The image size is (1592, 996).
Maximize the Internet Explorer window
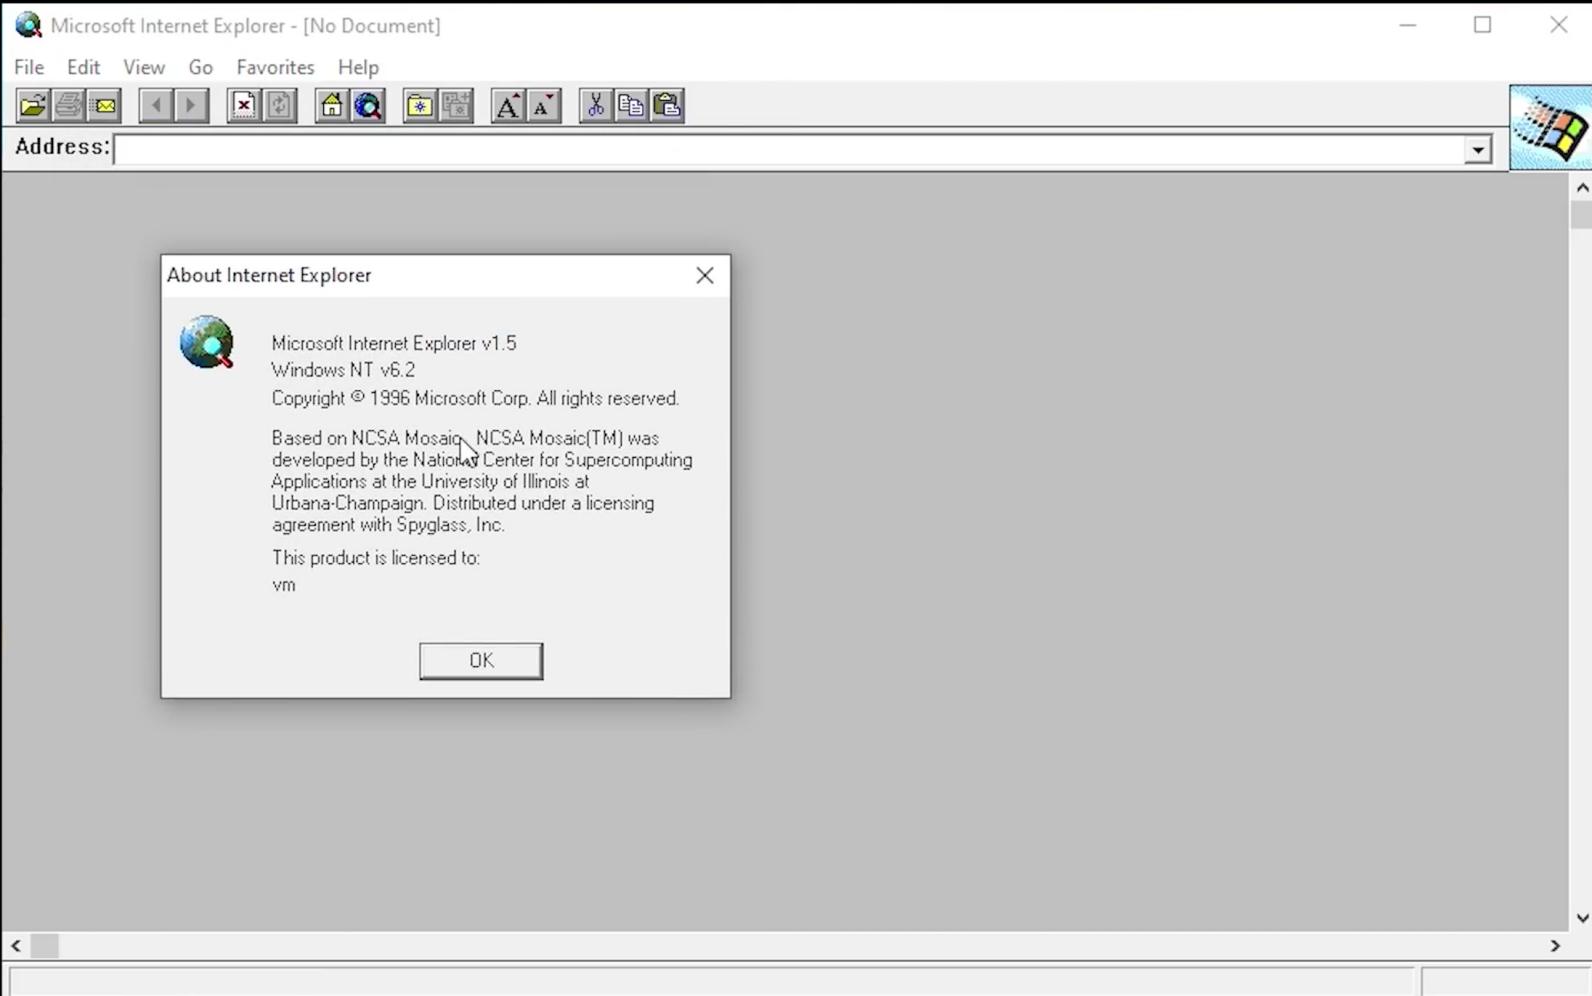tap(1483, 25)
